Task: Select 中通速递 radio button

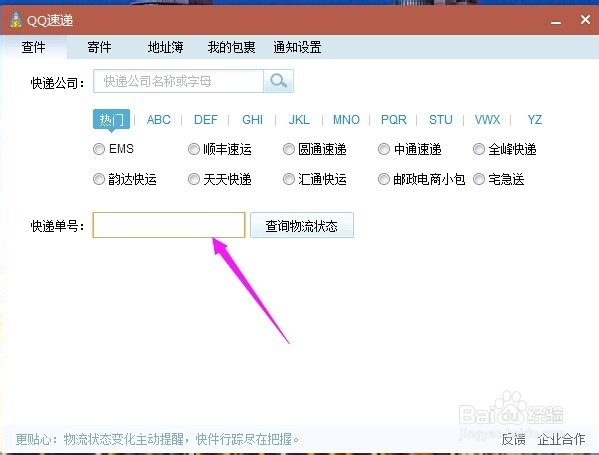Action: coord(384,149)
